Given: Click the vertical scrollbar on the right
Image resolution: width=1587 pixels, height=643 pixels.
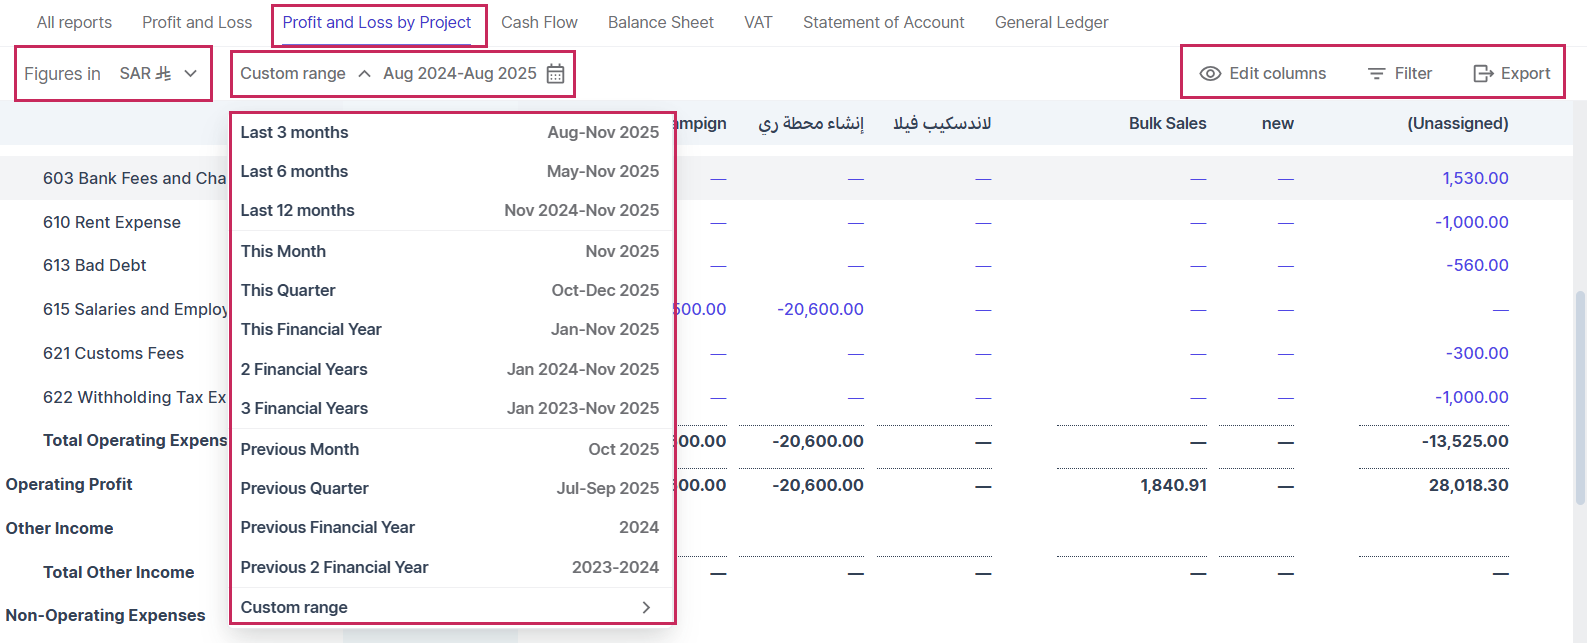Looking at the screenshot, I should (1579, 400).
